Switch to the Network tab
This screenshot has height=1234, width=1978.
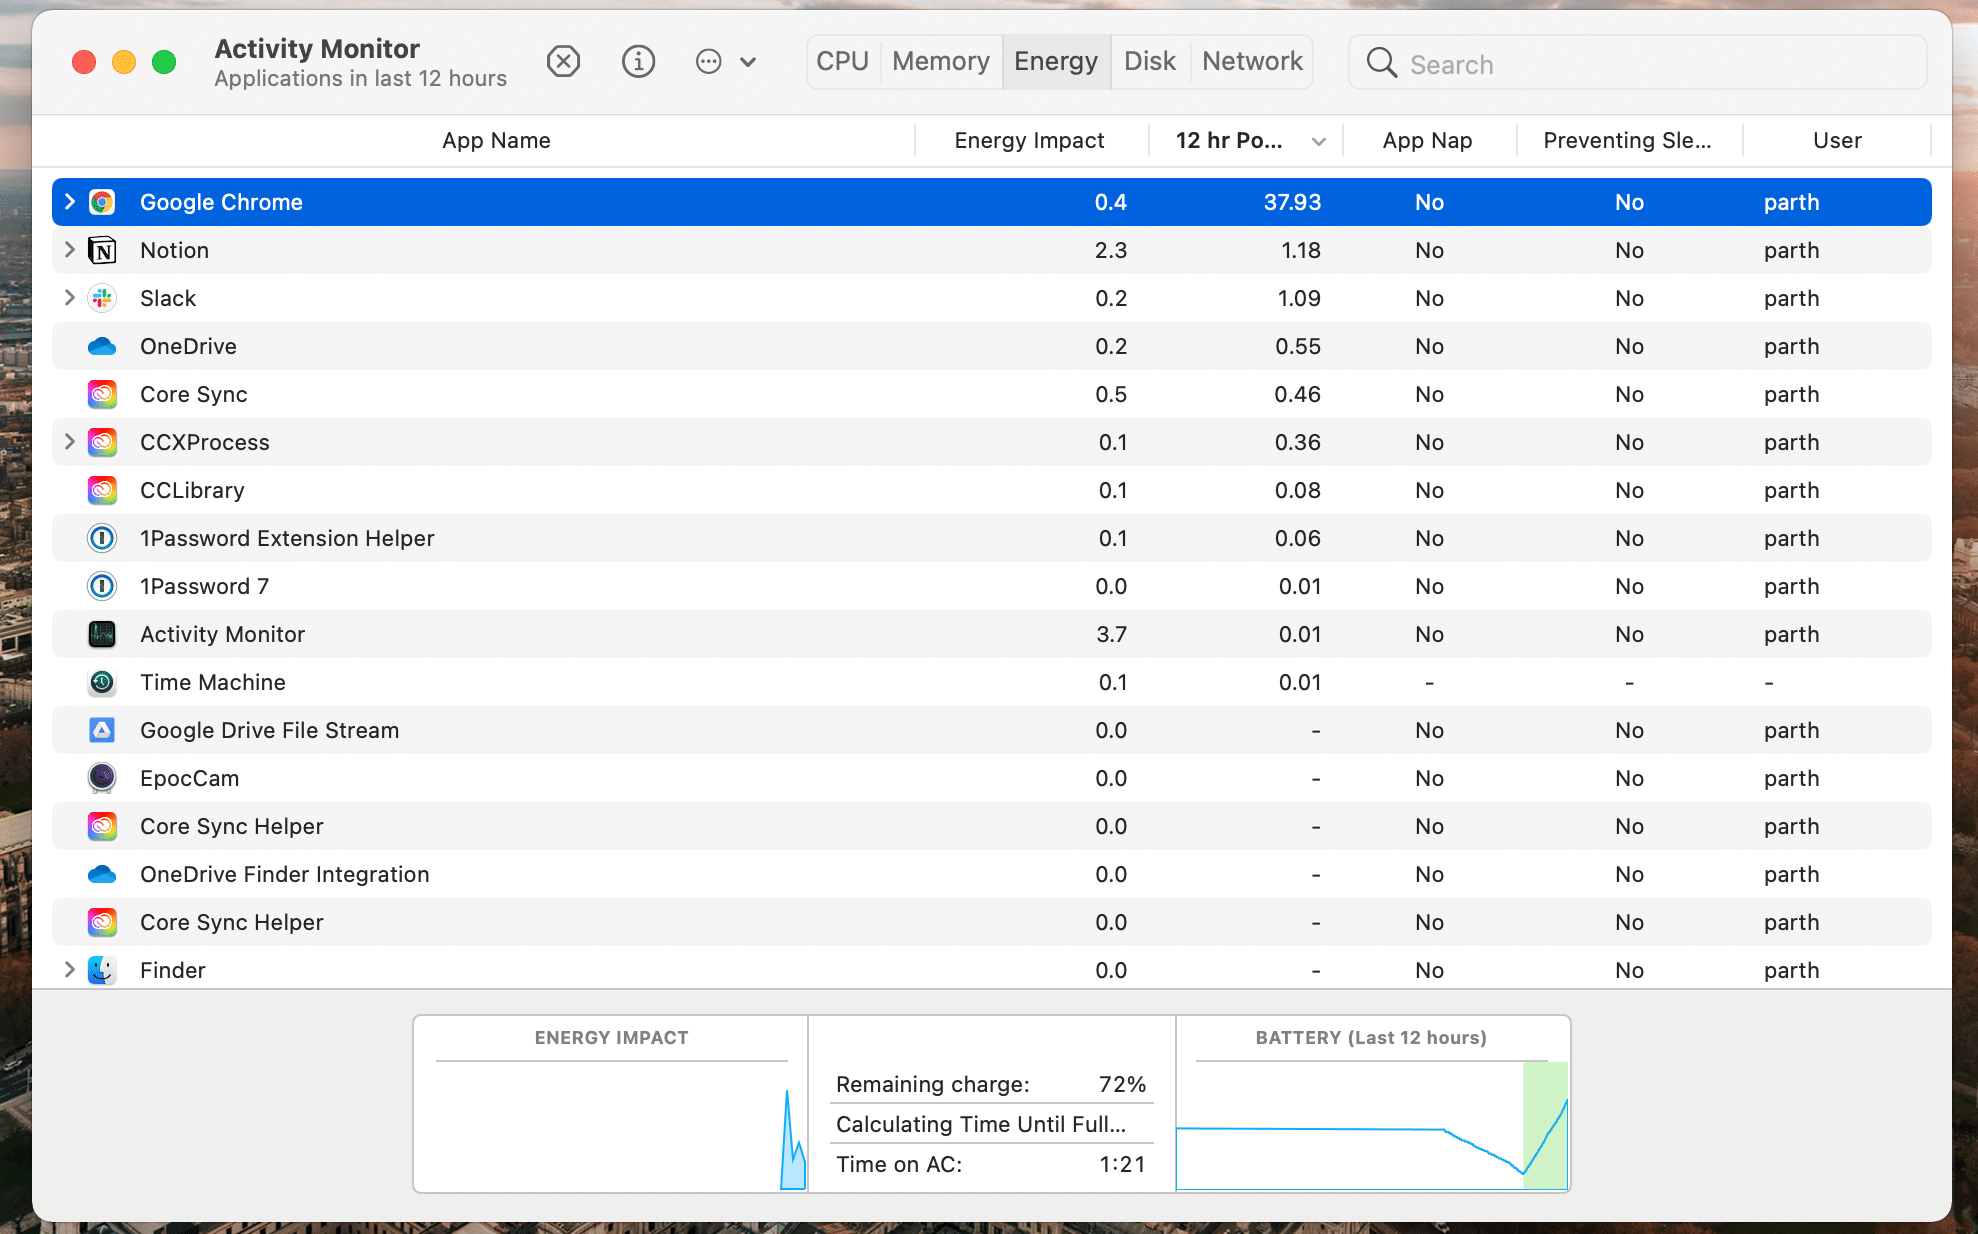pos(1251,62)
